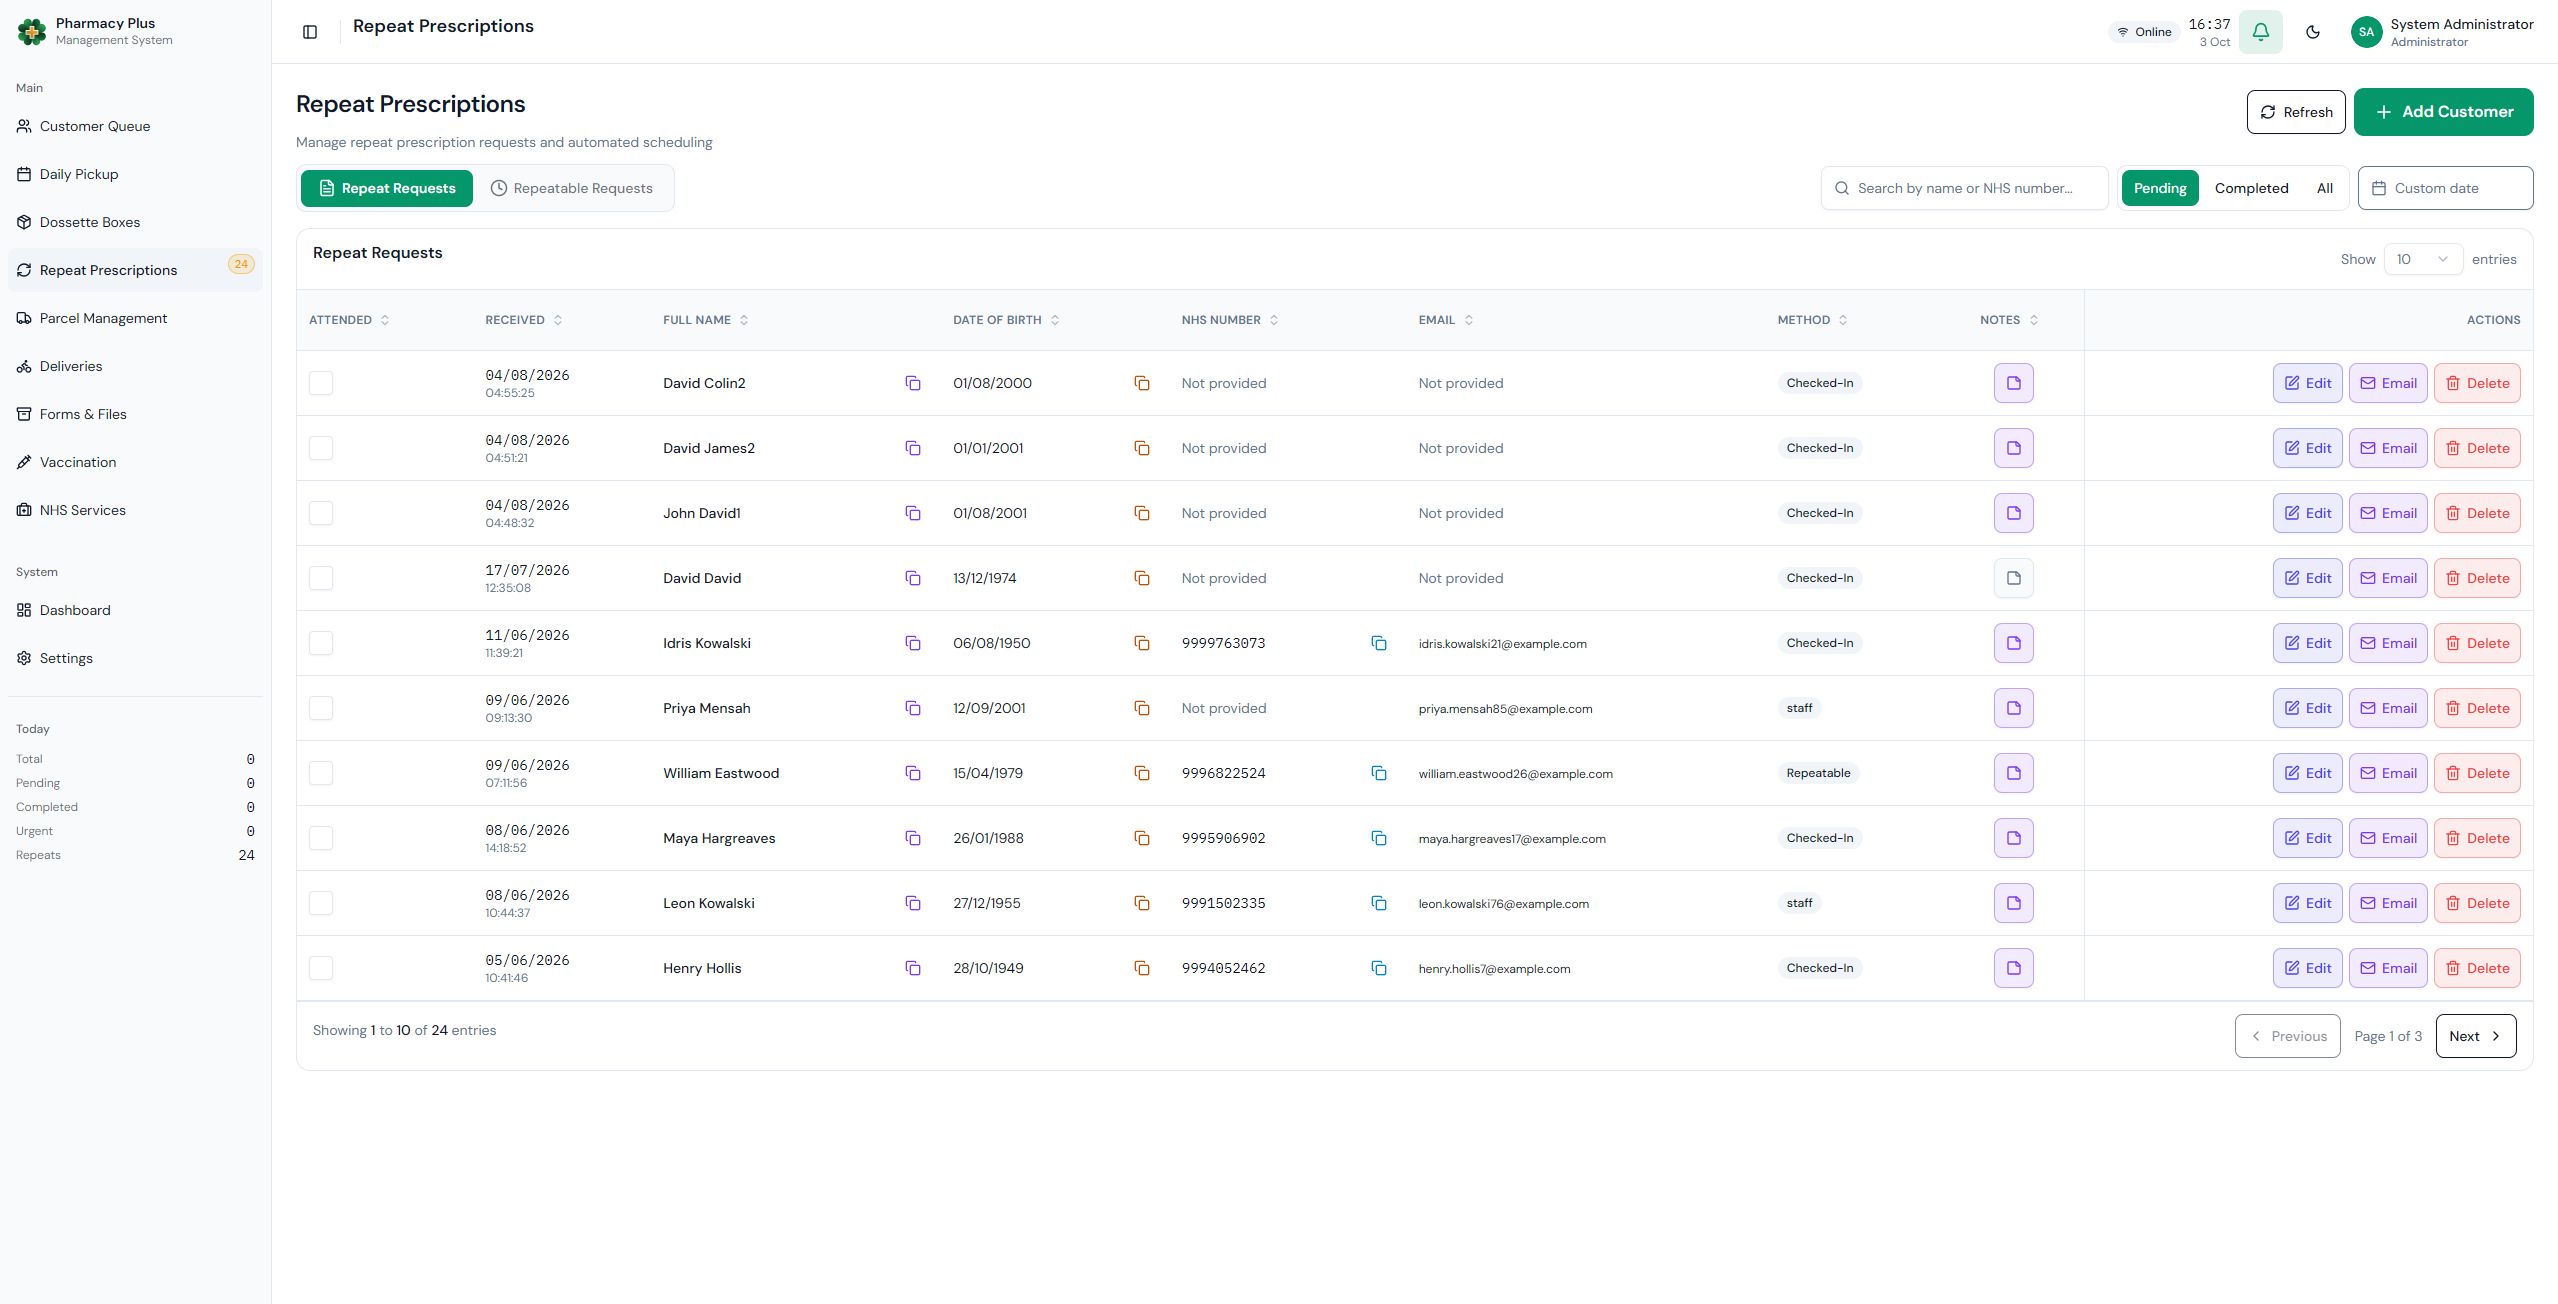Click the Refresh button
Viewport: 2558px width, 1304px height.
[x=2295, y=112]
